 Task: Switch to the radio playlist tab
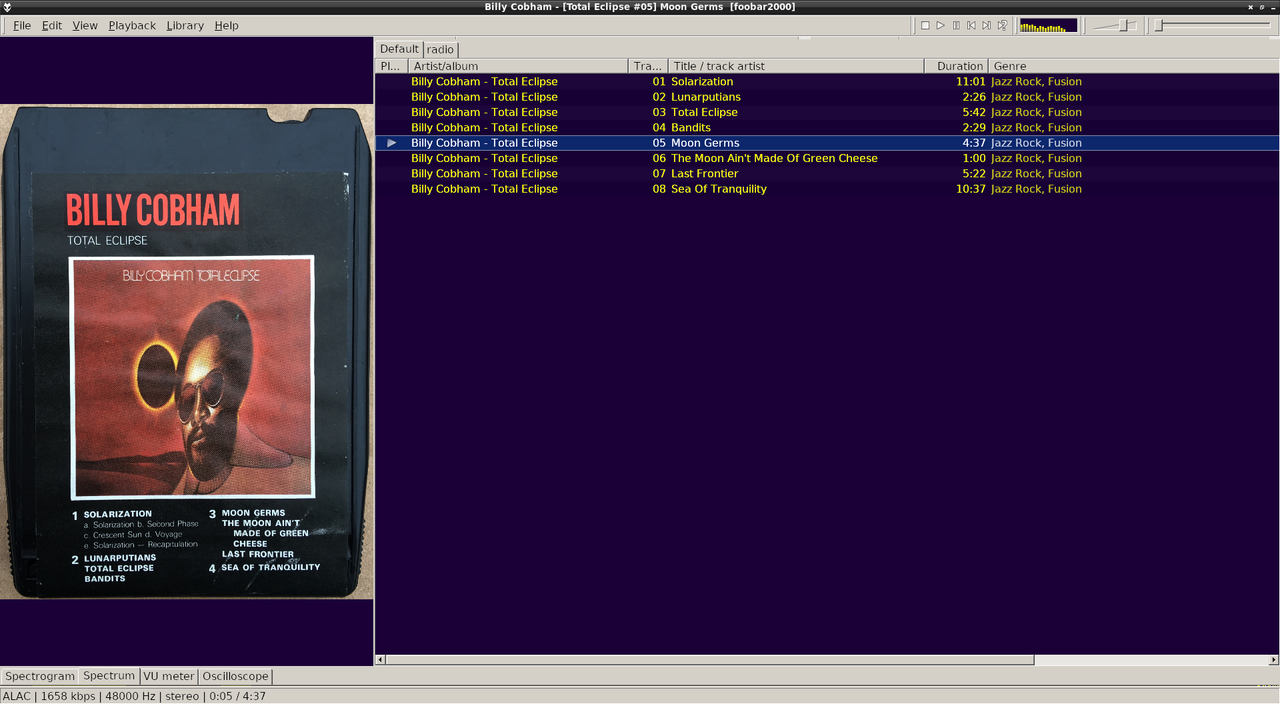coord(440,49)
